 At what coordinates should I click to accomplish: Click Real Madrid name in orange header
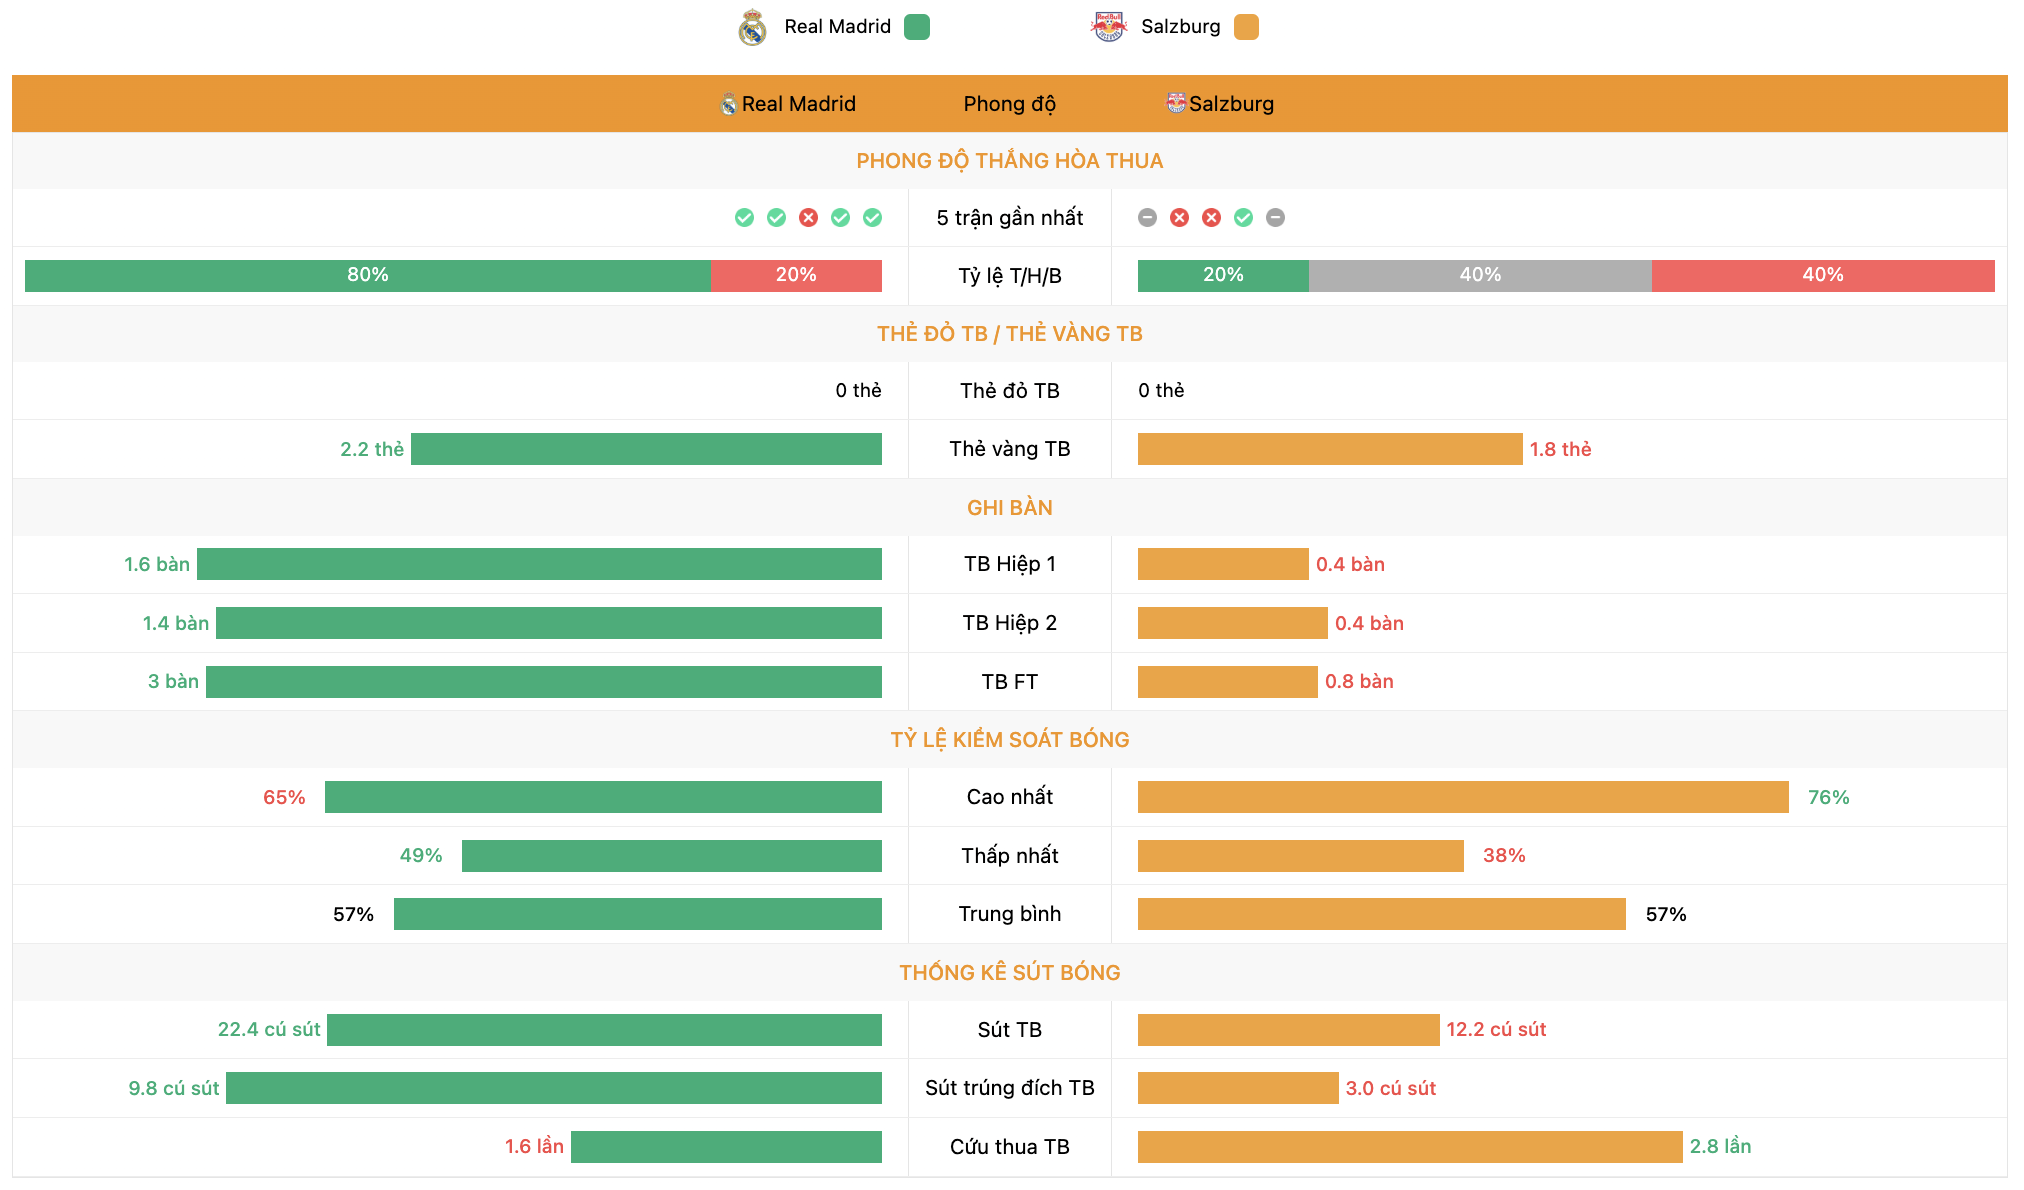pos(798,104)
